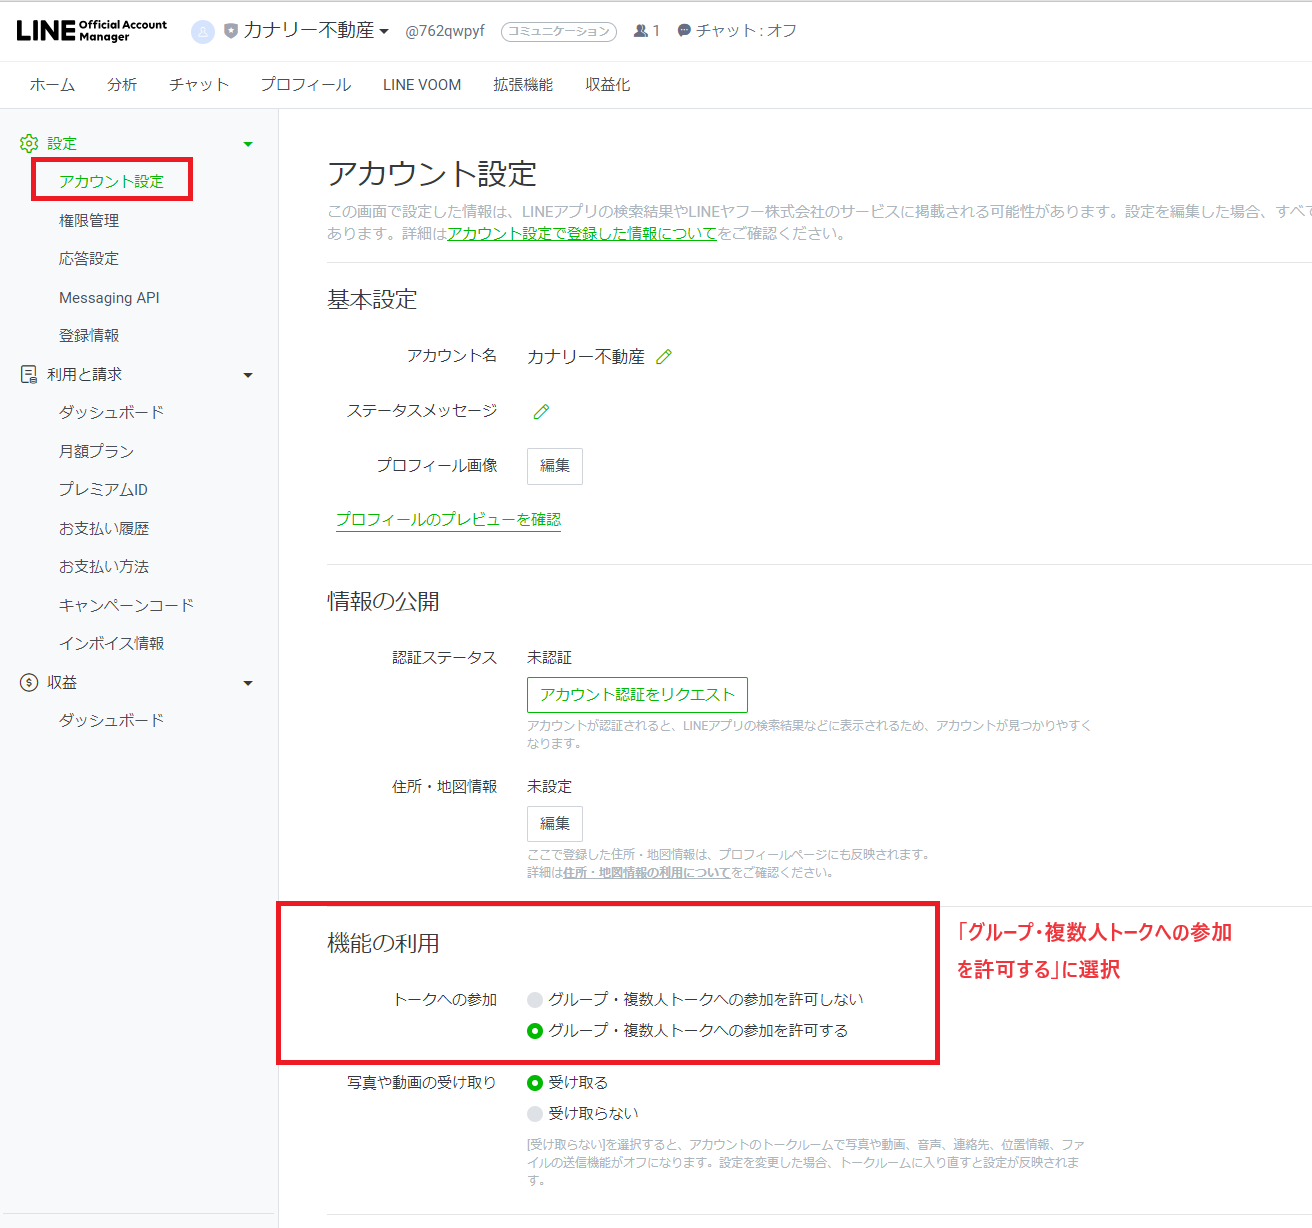Open the 収益化 tab
This screenshot has height=1228, width=1312.
click(608, 85)
